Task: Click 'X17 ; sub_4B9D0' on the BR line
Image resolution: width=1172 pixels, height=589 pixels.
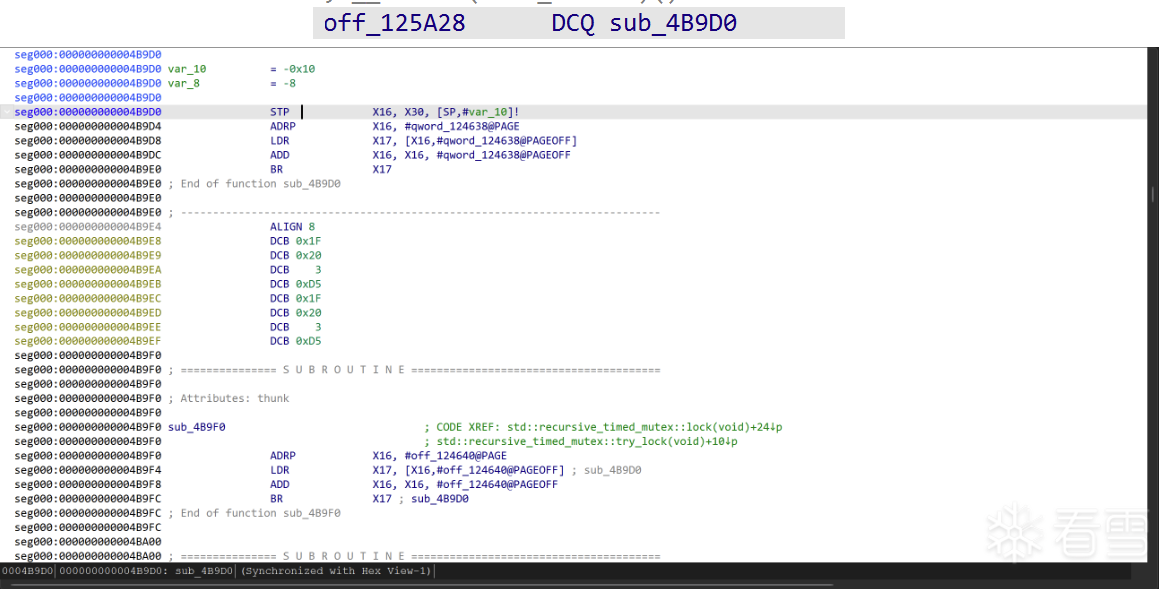Action: click(x=421, y=499)
